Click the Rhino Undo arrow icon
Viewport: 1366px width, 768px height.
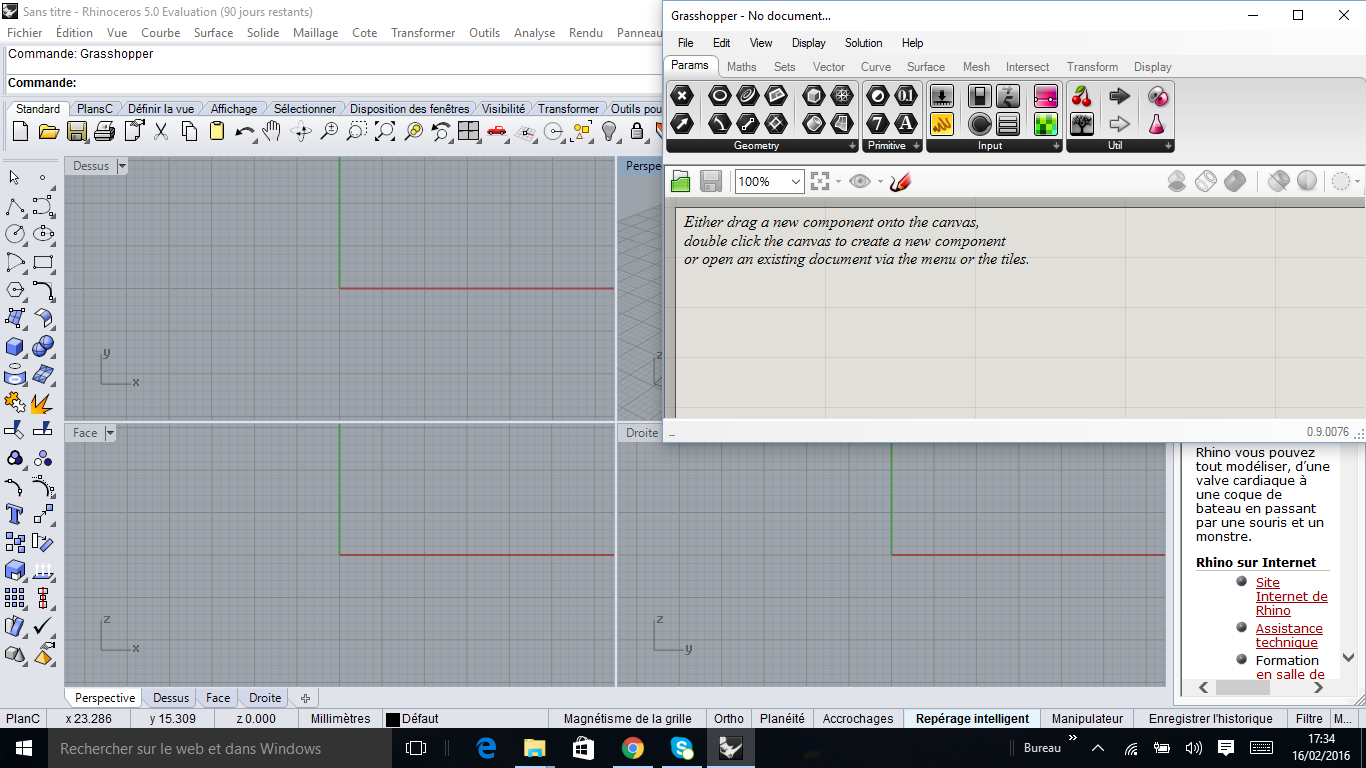244,131
